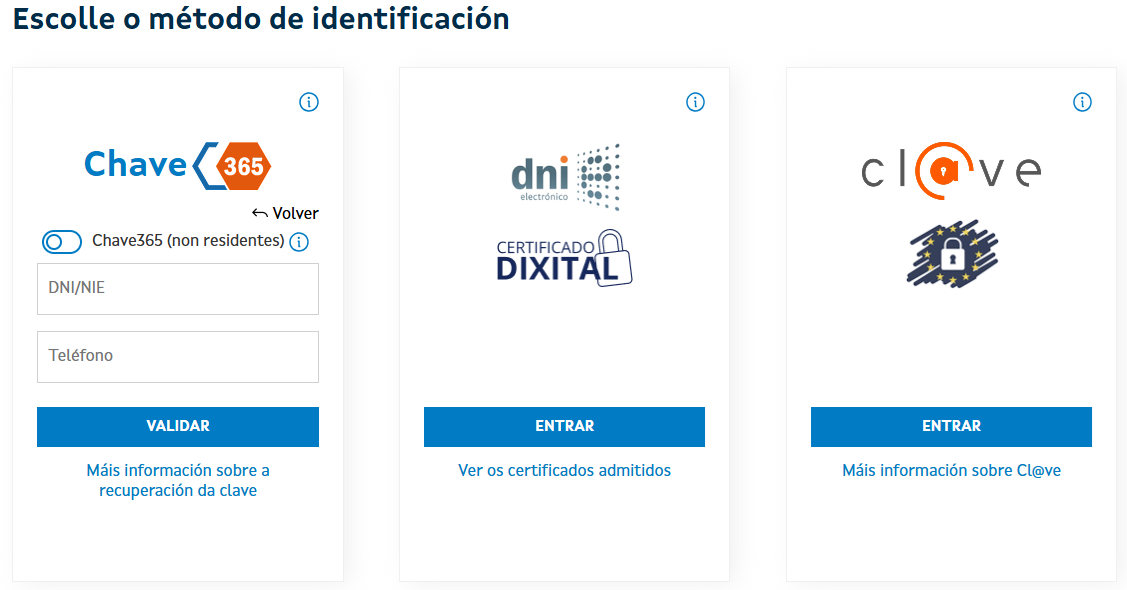1127x590 pixels.
Task: Open Máis información sobre Cl@ve link
Action: (x=951, y=470)
